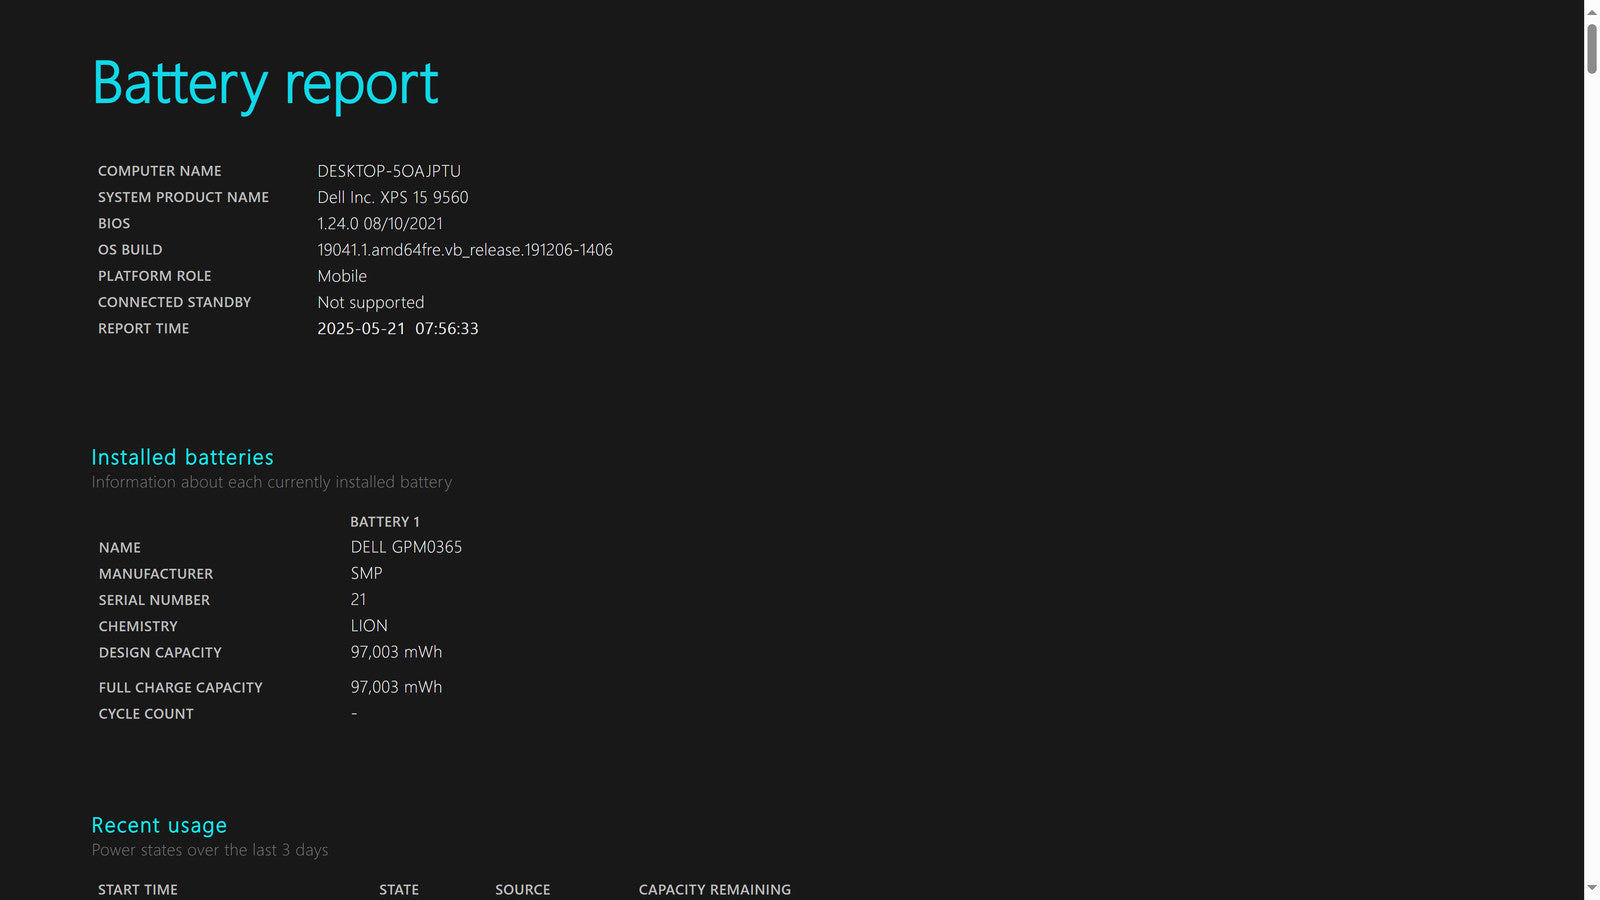Click the STATE column header

pyautogui.click(x=399, y=890)
